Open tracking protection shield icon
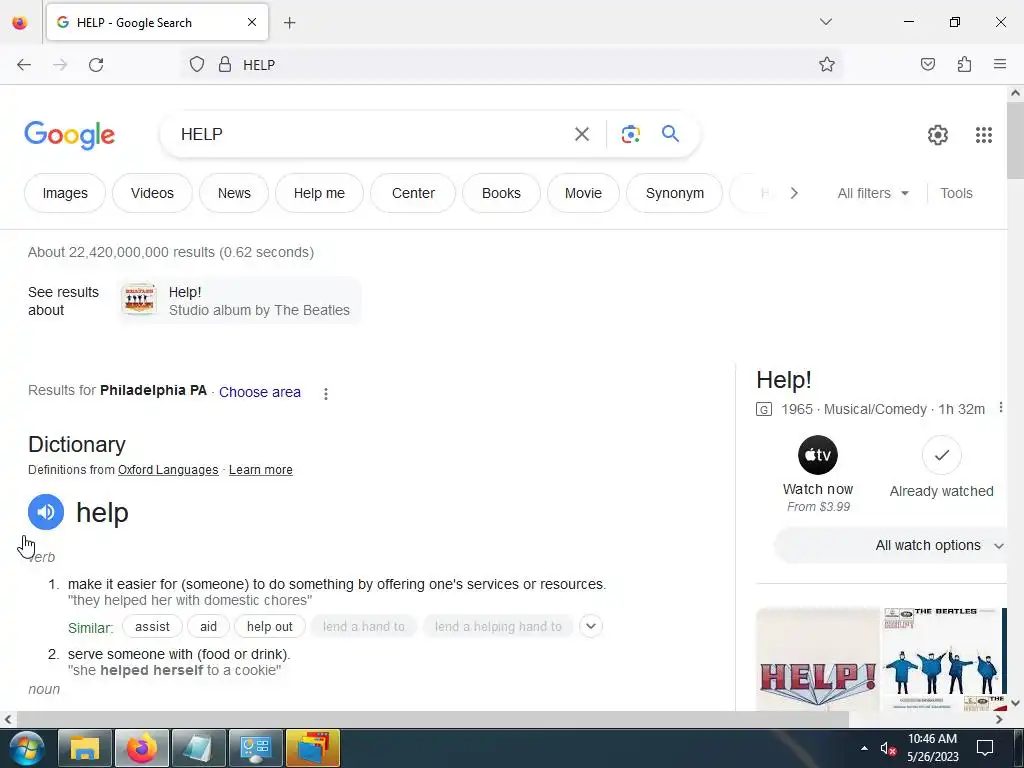This screenshot has width=1024, height=768. click(197, 64)
